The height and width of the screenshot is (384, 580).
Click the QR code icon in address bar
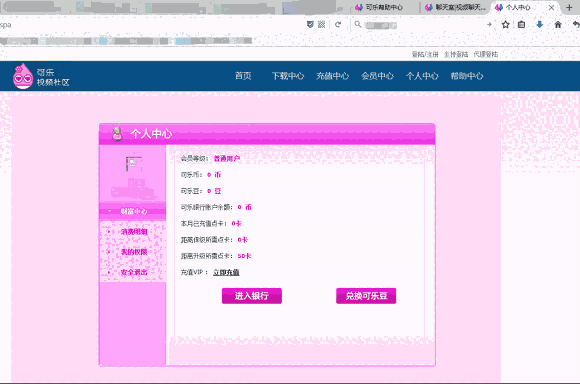tap(321, 24)
